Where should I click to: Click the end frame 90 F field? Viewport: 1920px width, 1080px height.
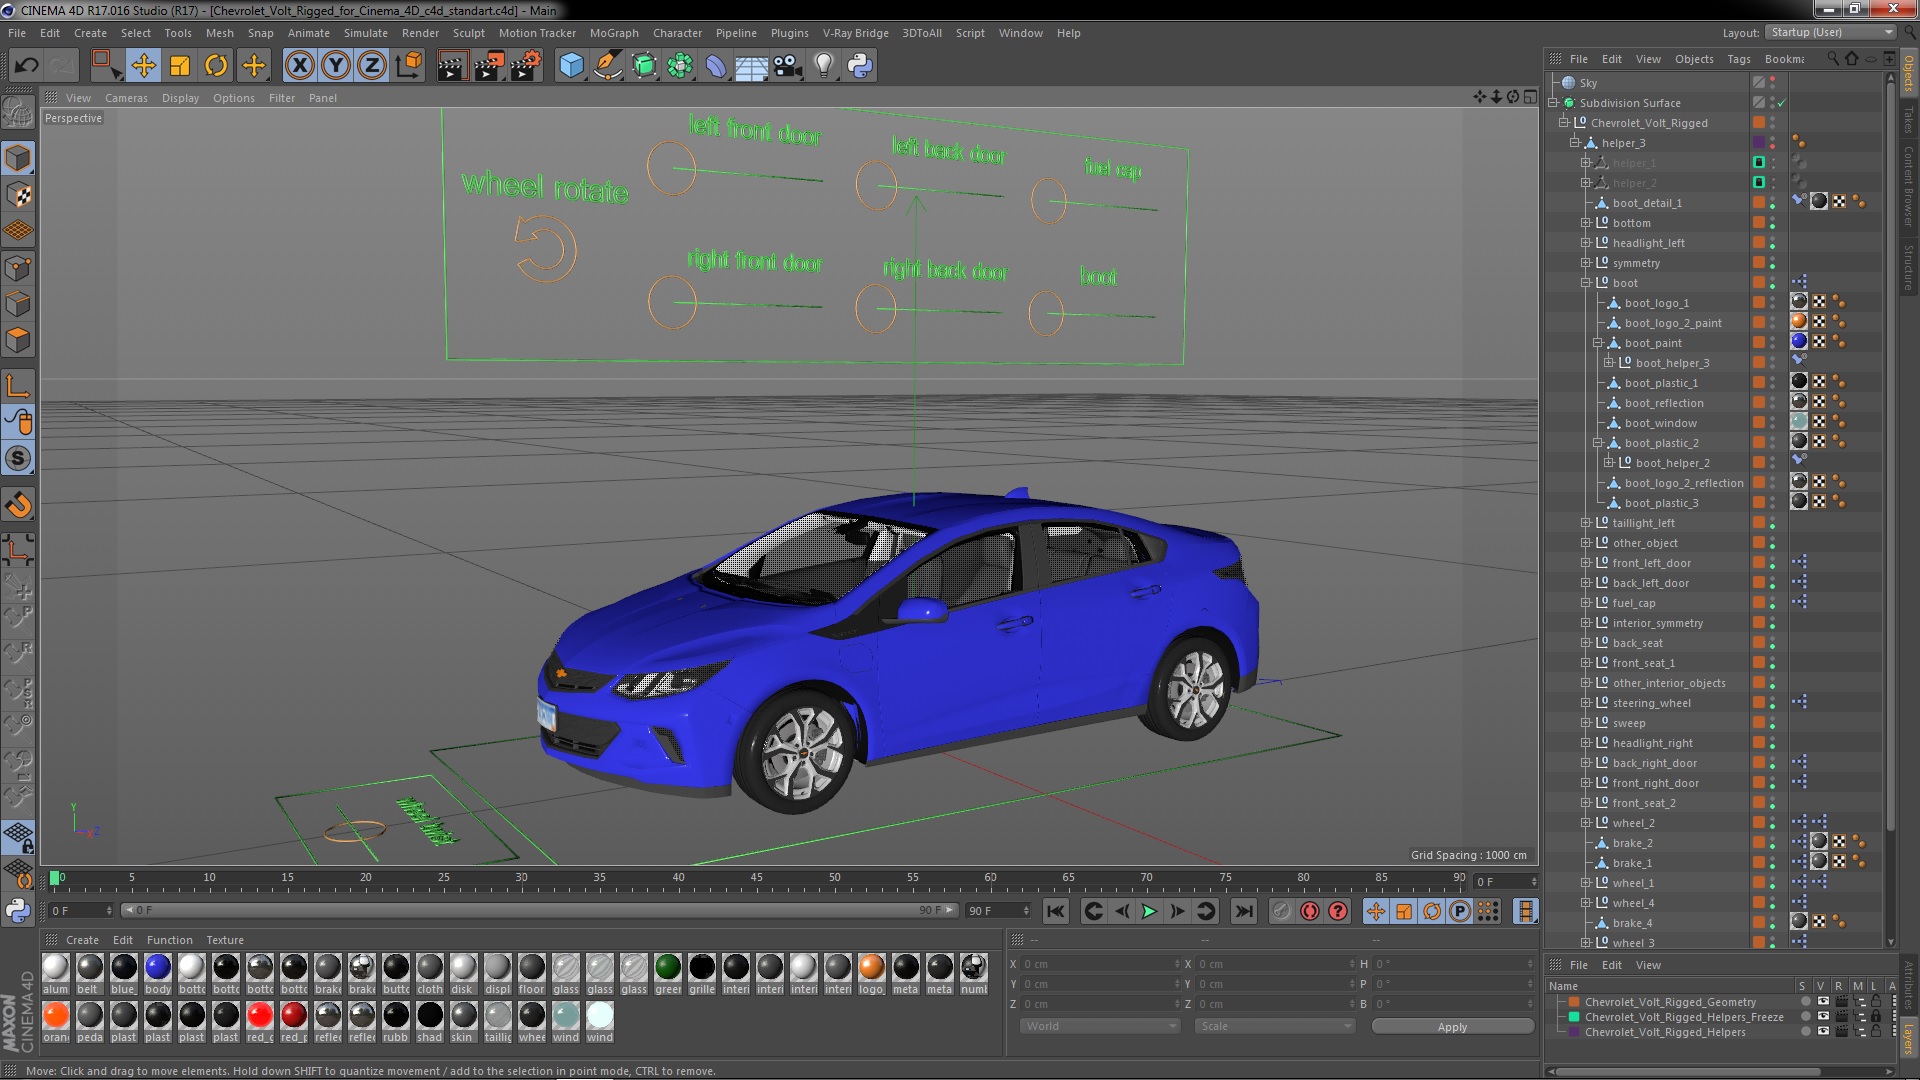point(998,911)
